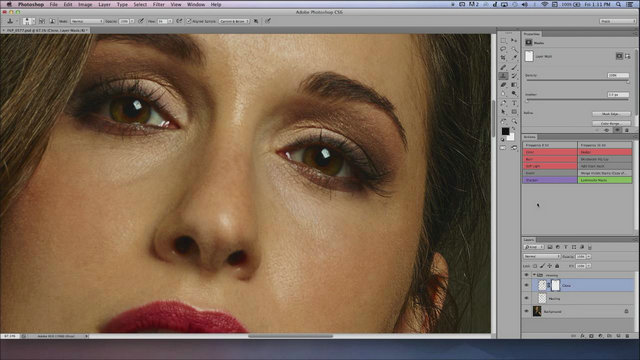Open the Layer menu
640x360 pixels.
[104, 4]
